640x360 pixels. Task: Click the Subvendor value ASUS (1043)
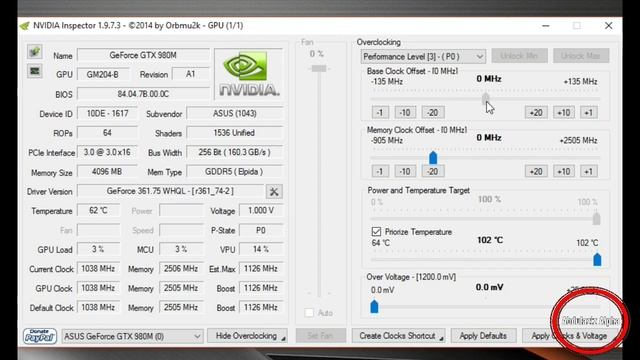(235, 113)
